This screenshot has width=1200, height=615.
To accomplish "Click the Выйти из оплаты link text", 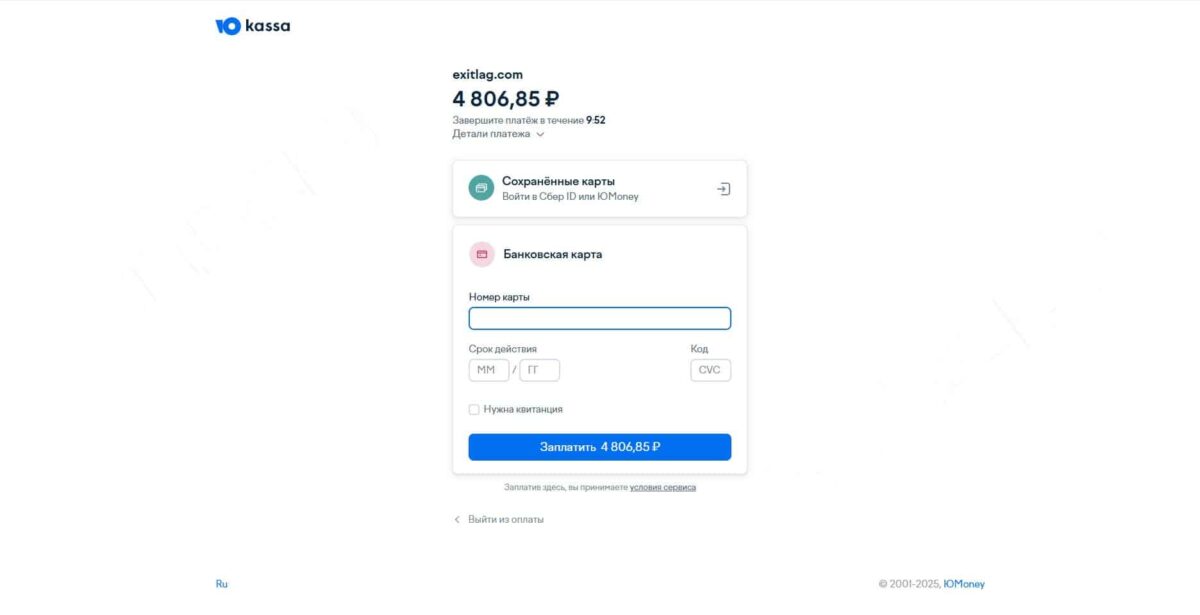I will point(506,520).
